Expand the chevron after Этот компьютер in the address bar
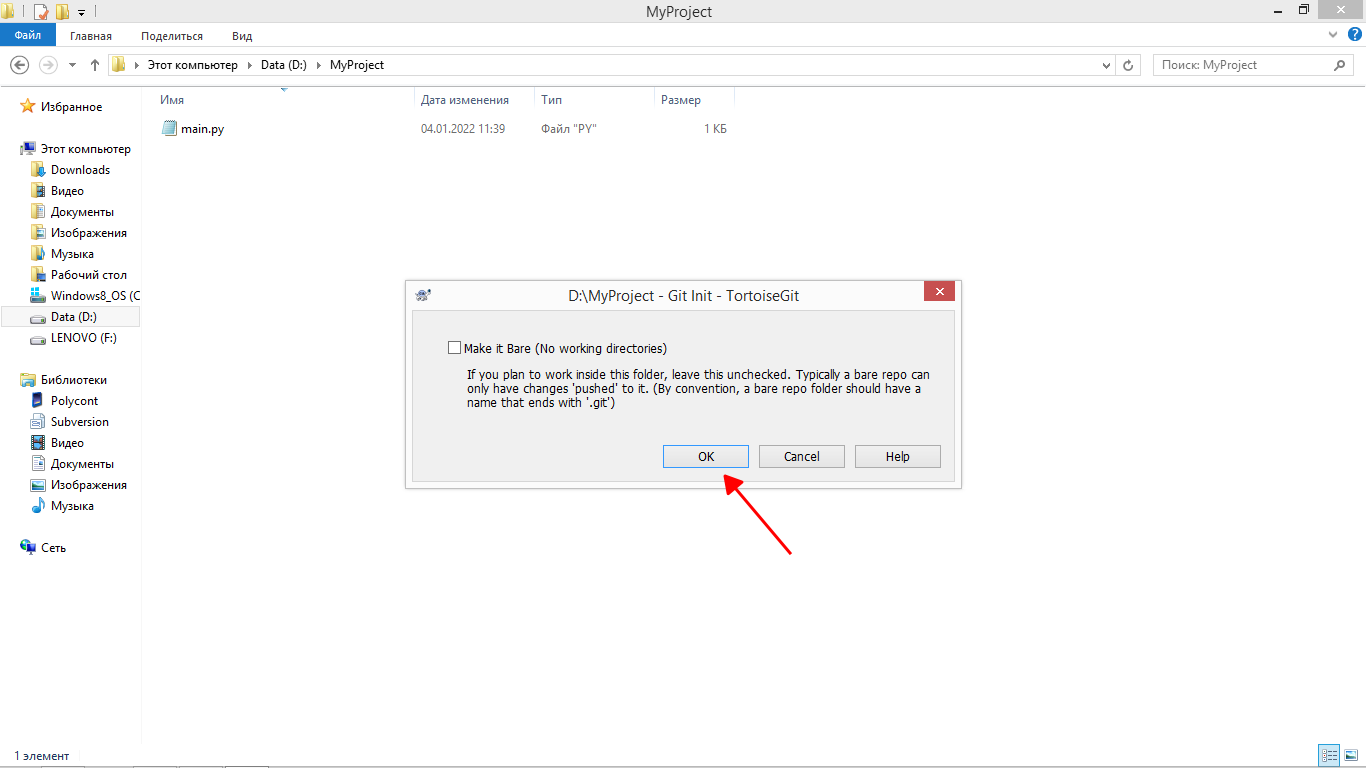Viewport: 1366px width, 768px height. point(249,65)
